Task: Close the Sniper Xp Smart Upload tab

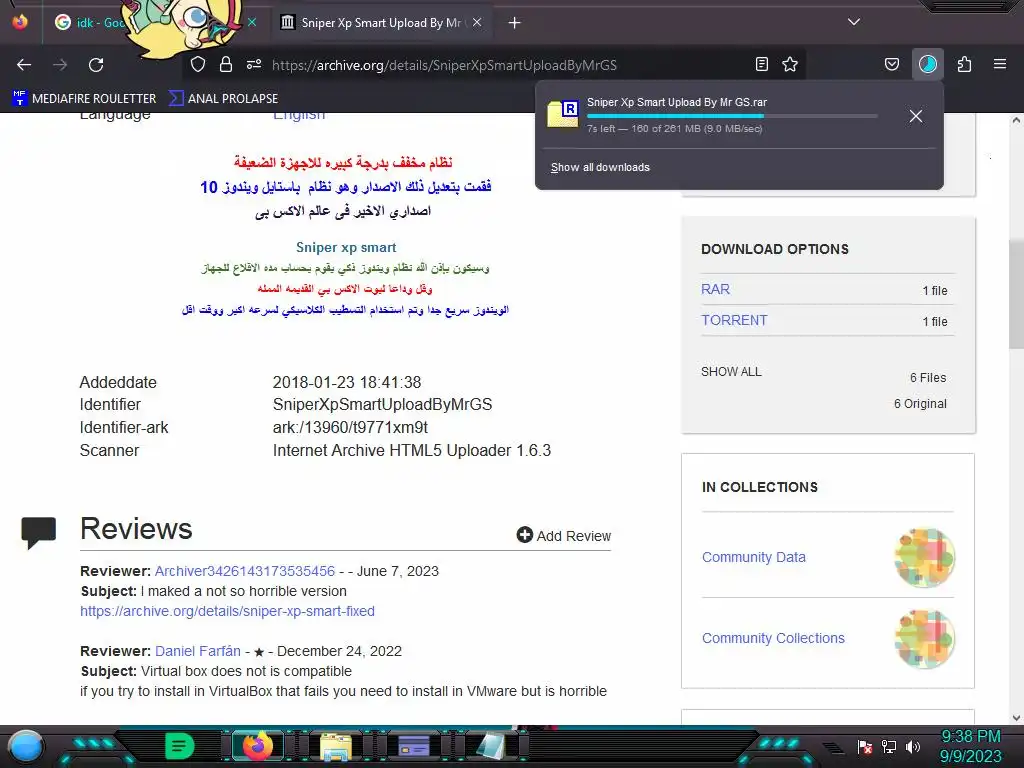Action: (x=477, y=23)
